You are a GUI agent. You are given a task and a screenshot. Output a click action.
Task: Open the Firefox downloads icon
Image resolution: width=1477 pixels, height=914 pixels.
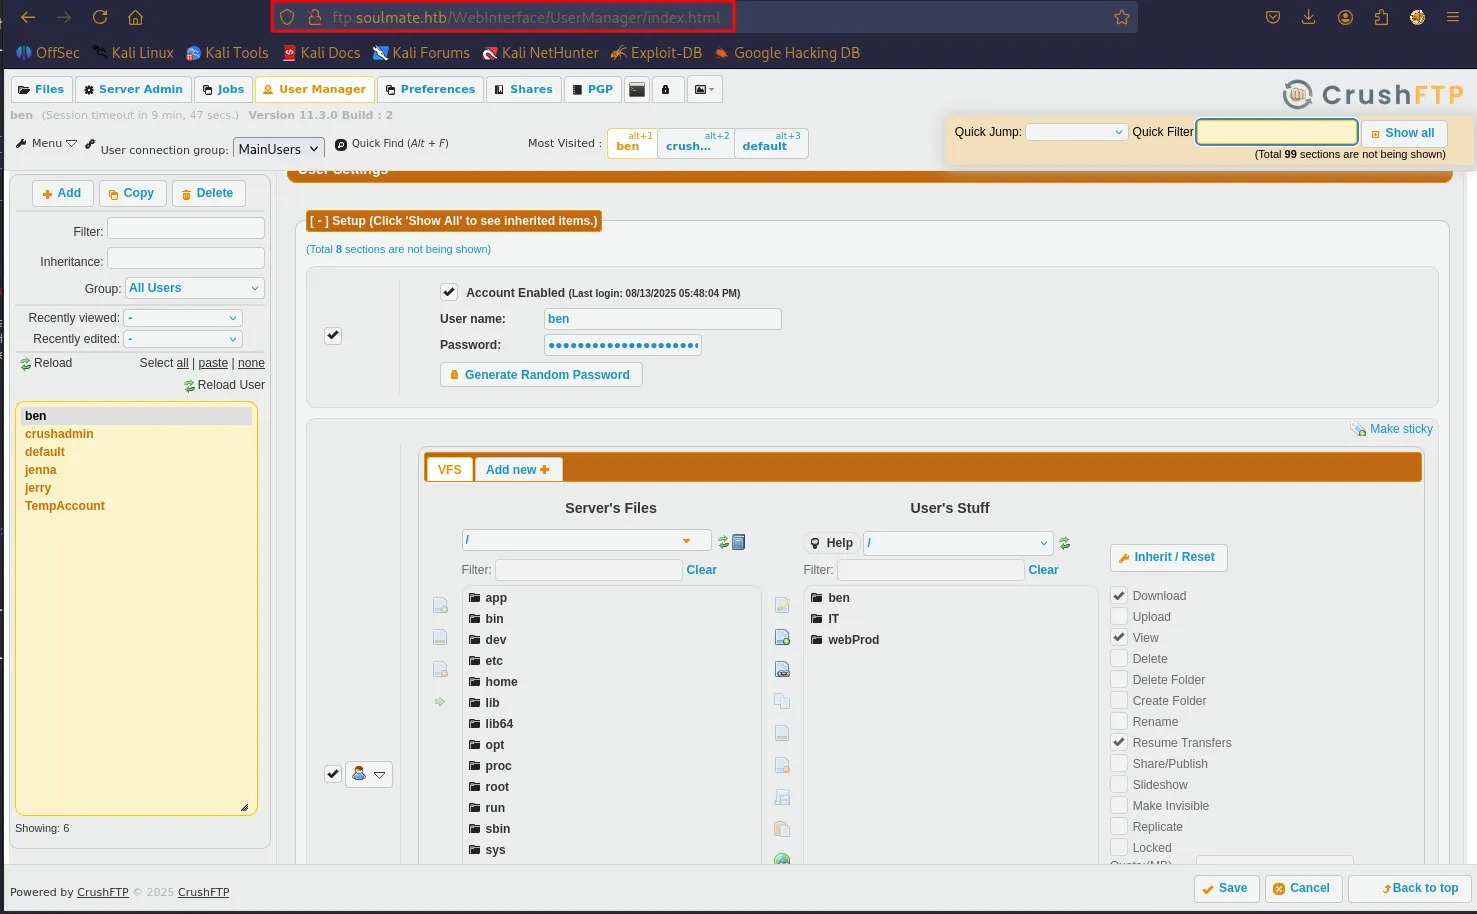[1309, 17]
